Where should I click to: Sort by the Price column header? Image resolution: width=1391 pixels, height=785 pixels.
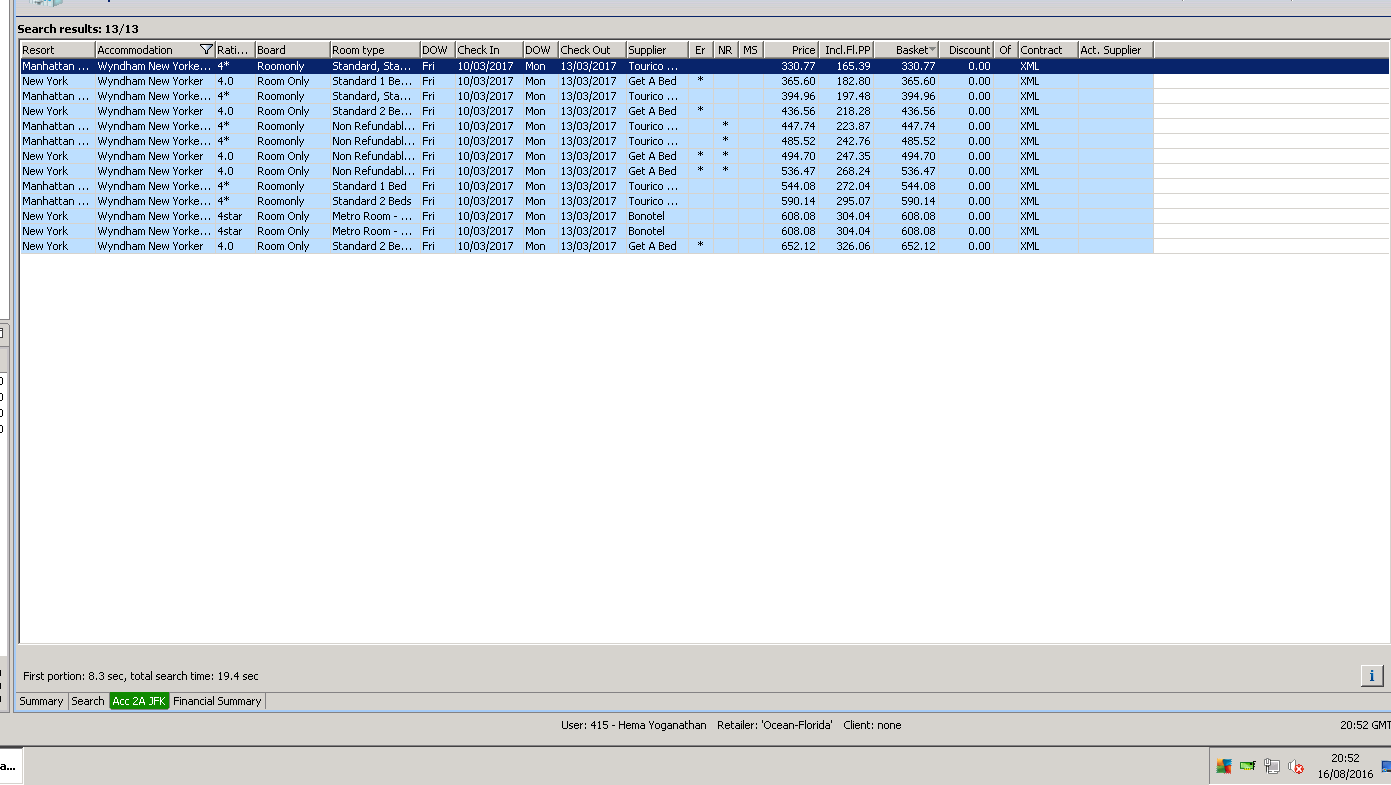pos(791,50)
